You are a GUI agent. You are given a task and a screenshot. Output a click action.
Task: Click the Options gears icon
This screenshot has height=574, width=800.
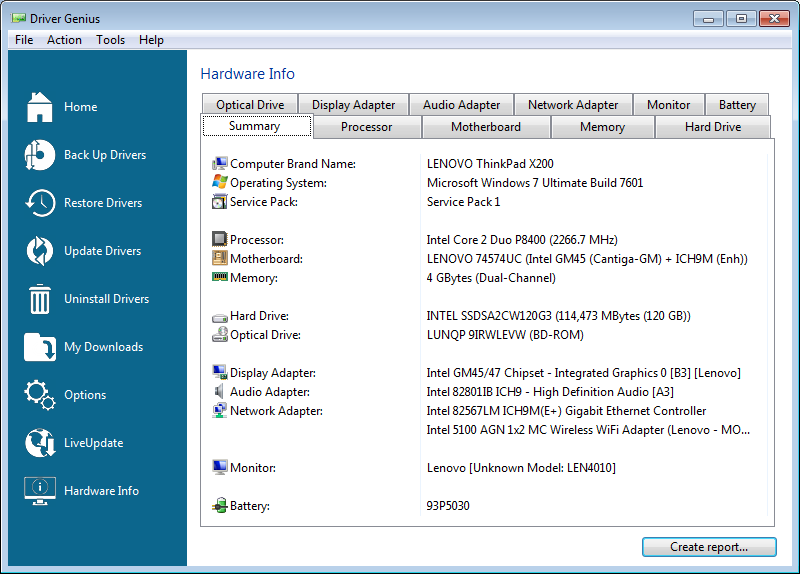tap(39, 395)
